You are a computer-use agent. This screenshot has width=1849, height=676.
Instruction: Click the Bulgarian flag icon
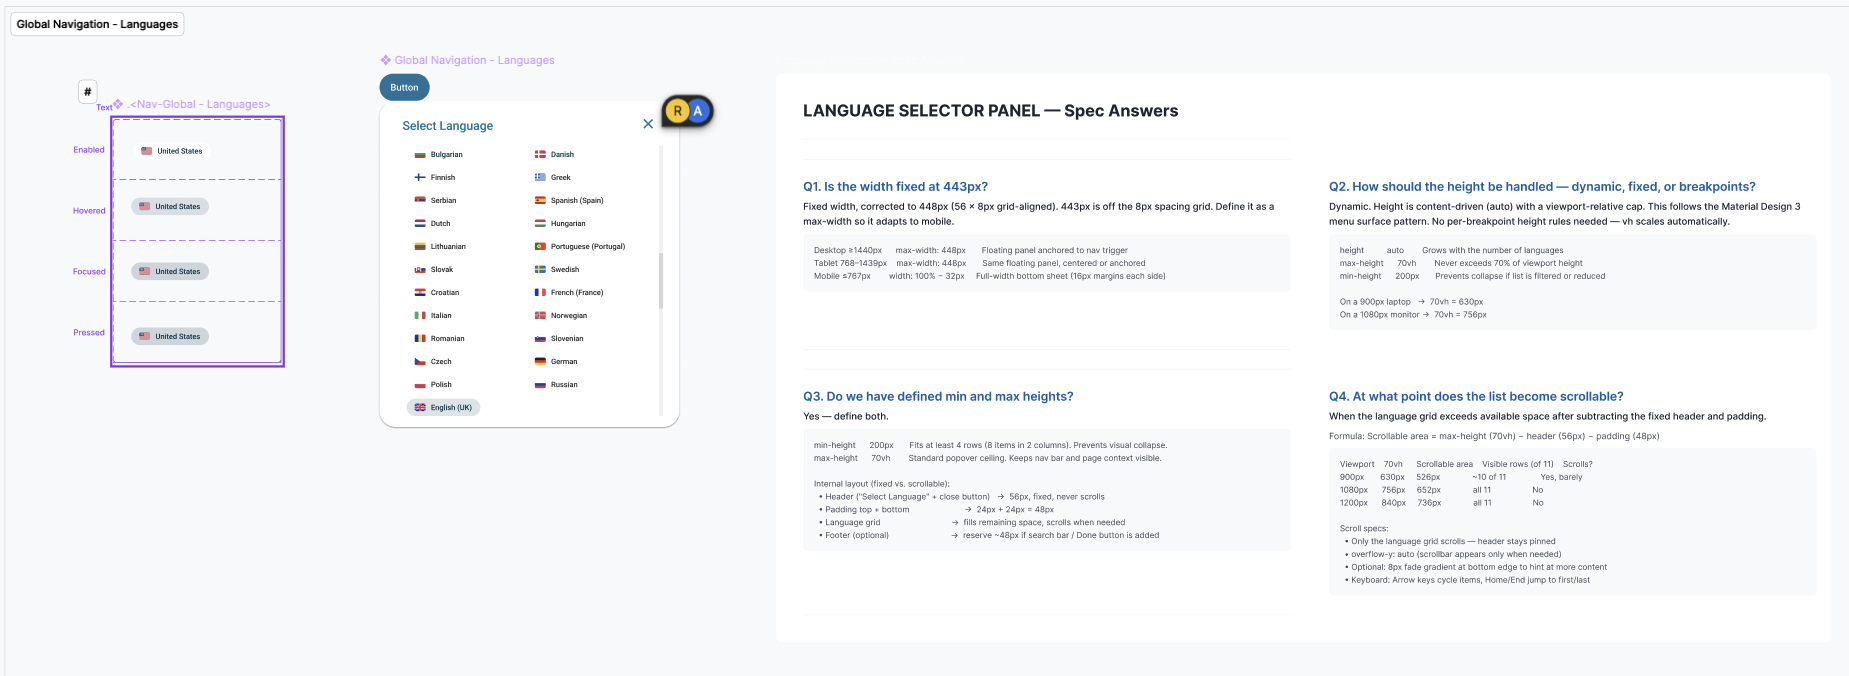[x=420, y=155]
